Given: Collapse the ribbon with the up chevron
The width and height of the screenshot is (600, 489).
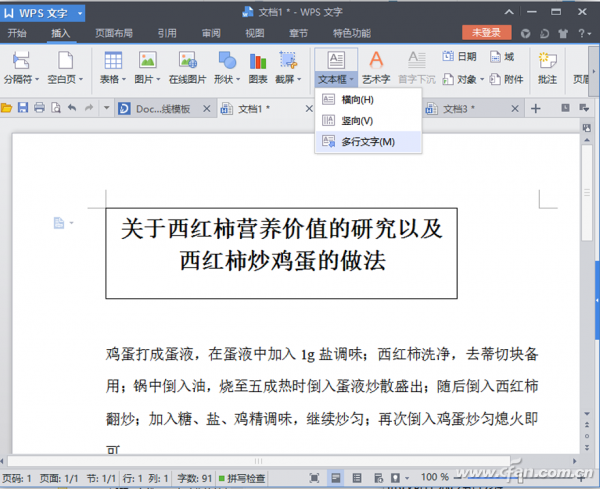Looking at the screenshot, I should point(509,12).
